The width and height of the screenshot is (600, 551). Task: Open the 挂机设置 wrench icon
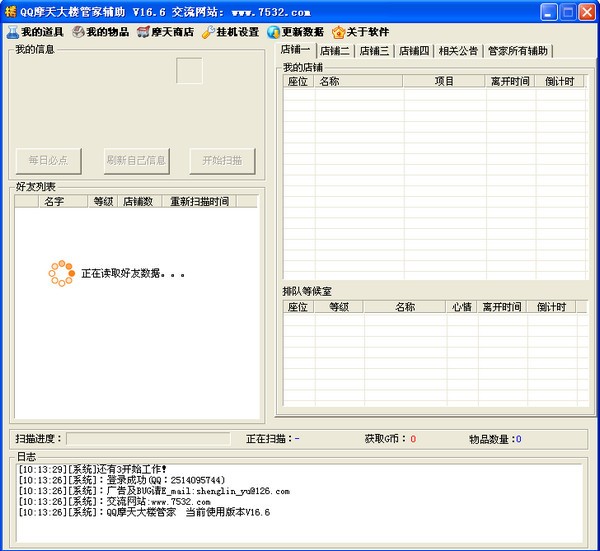[209, 32]
